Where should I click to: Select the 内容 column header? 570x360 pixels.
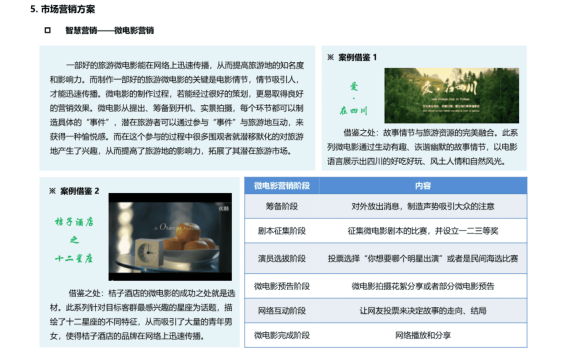(423, 186)
